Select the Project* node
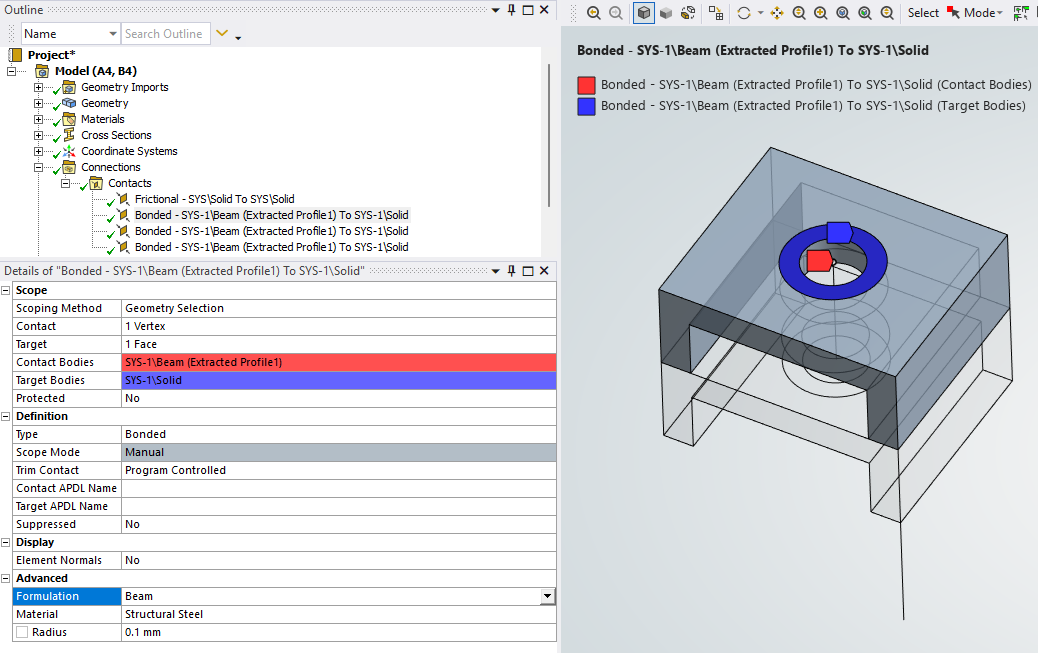 [51, 55]
